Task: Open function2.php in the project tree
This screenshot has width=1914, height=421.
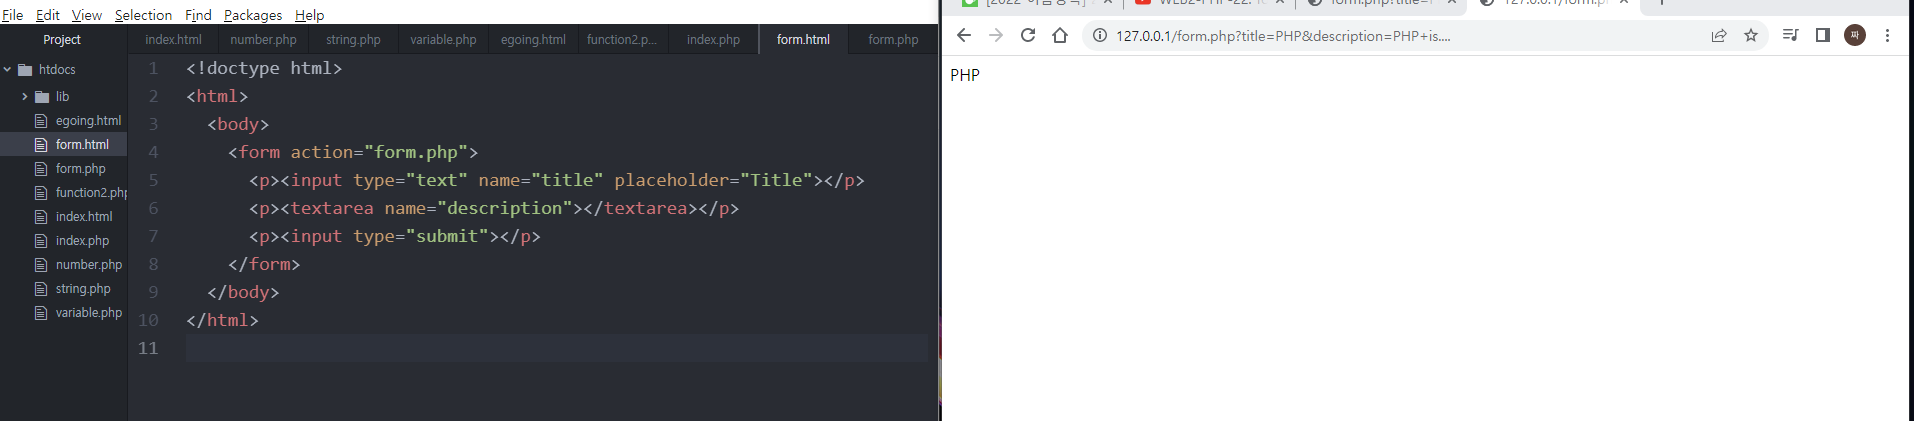Action: click(91, 193)
